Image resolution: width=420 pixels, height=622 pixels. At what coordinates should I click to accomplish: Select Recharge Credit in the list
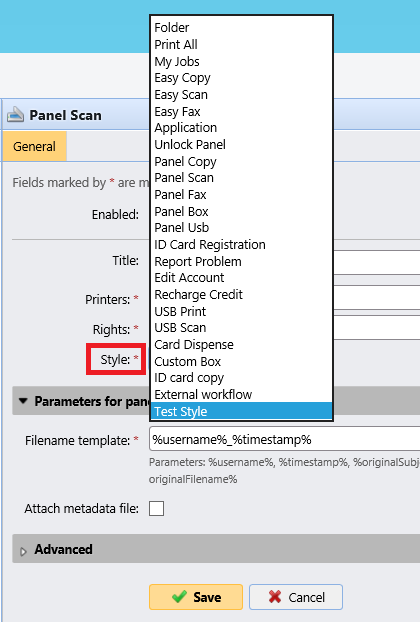[242, 294]
